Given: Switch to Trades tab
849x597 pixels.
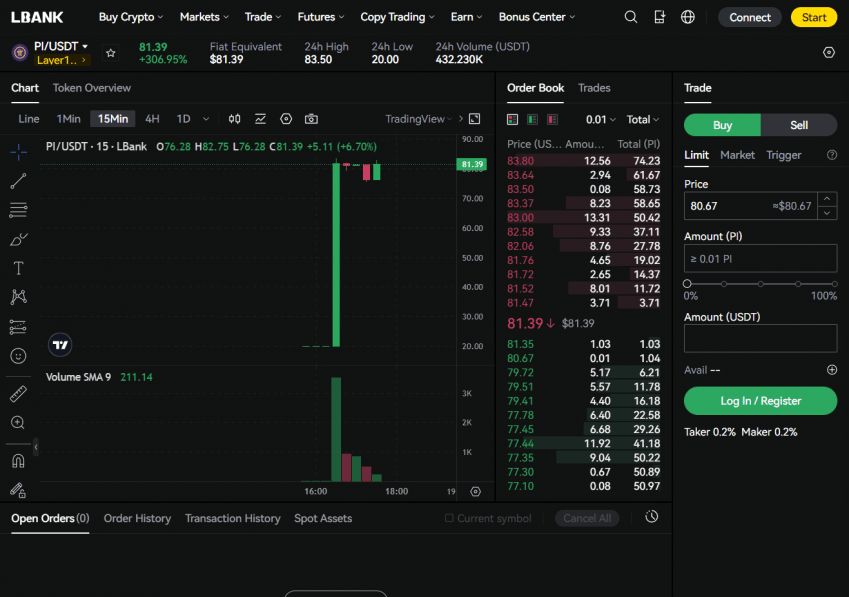Looking at the screenshot, I should 594,88.
